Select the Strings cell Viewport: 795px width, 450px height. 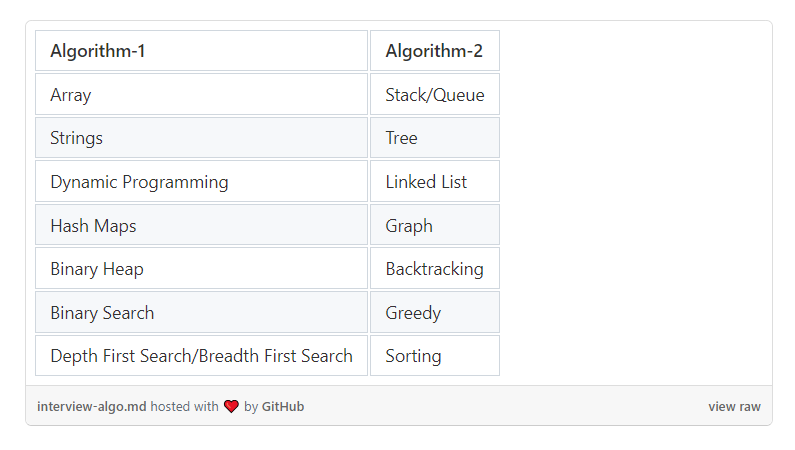201,138
